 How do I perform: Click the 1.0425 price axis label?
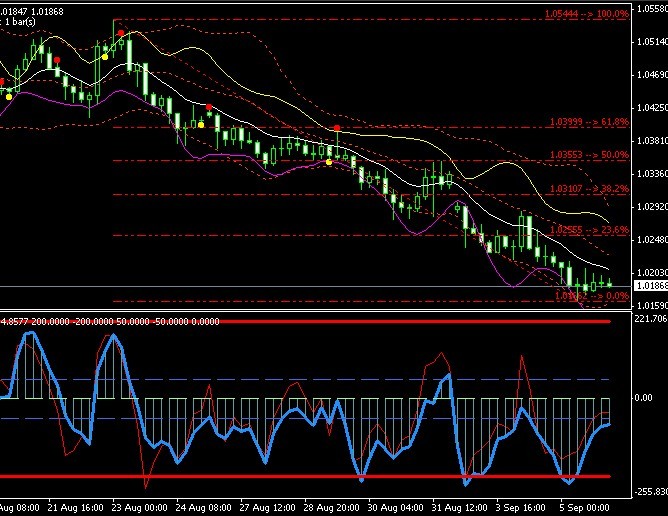(x=652, y=108)
